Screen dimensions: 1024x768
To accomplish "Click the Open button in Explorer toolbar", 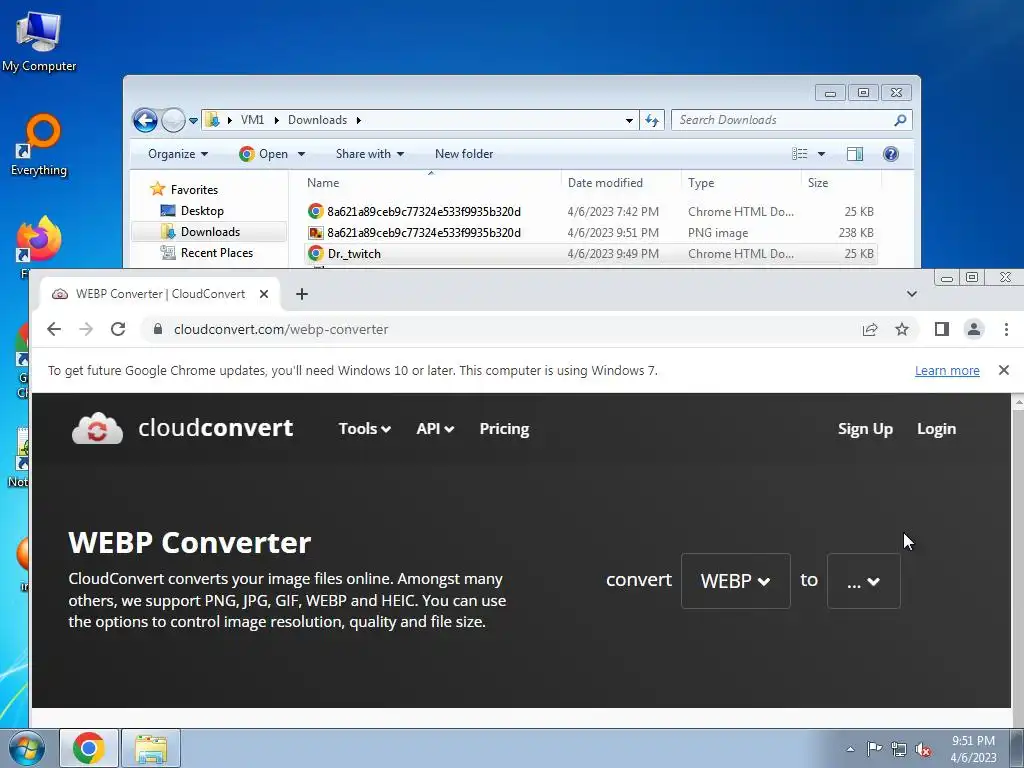I will [264, 154].
